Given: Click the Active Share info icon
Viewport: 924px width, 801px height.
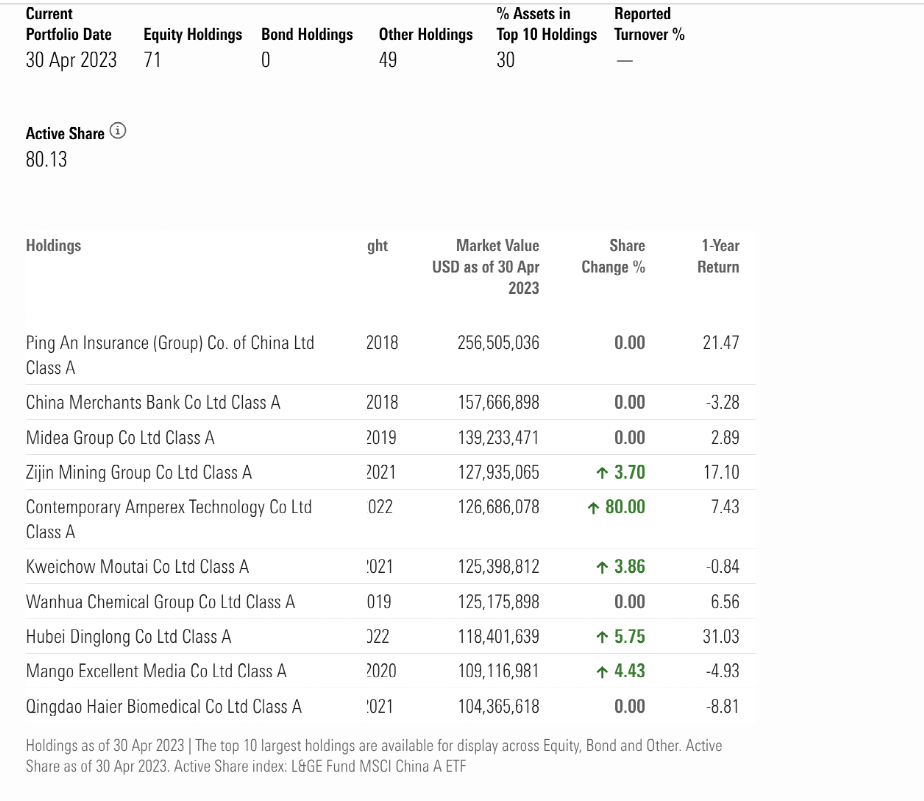Looking at the screenshot, I should click(118, 132).
